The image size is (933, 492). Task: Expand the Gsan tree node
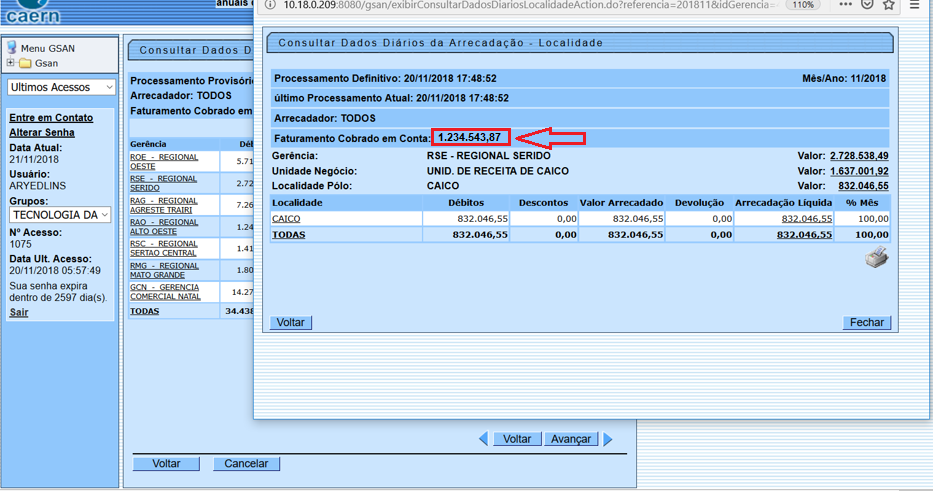[x=11, y=63]
